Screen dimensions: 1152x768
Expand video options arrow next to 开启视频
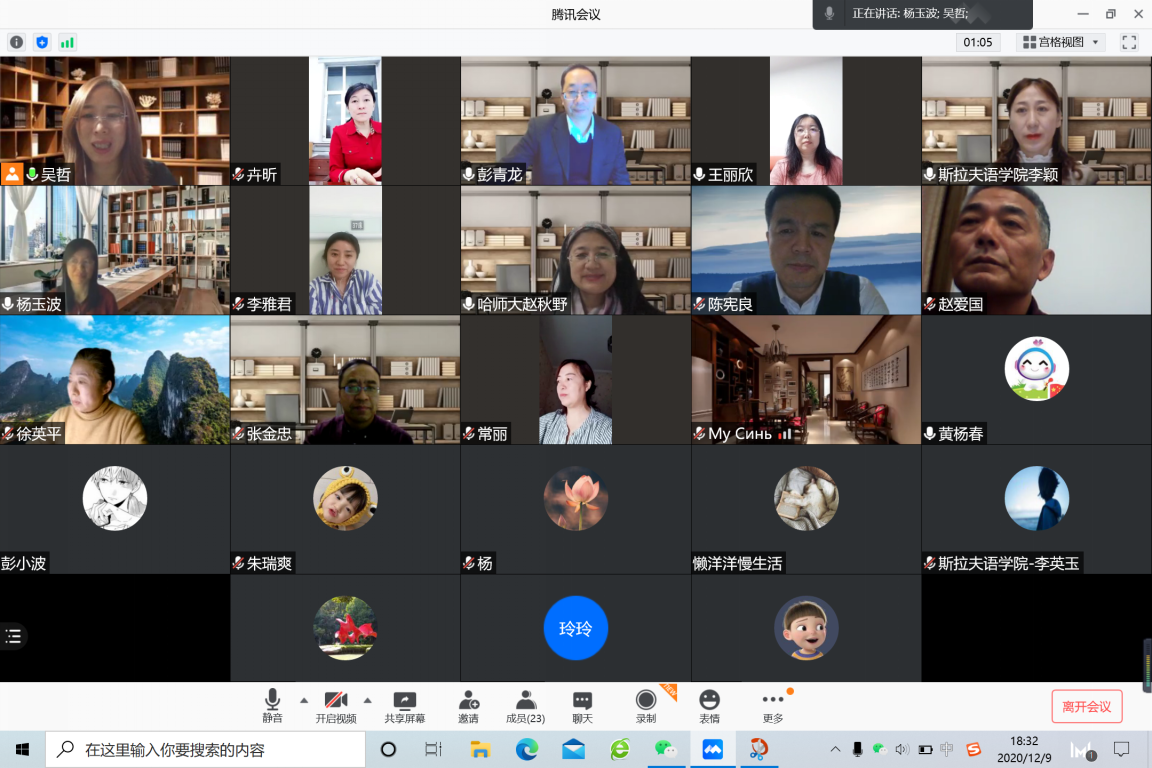coord(367,700)
